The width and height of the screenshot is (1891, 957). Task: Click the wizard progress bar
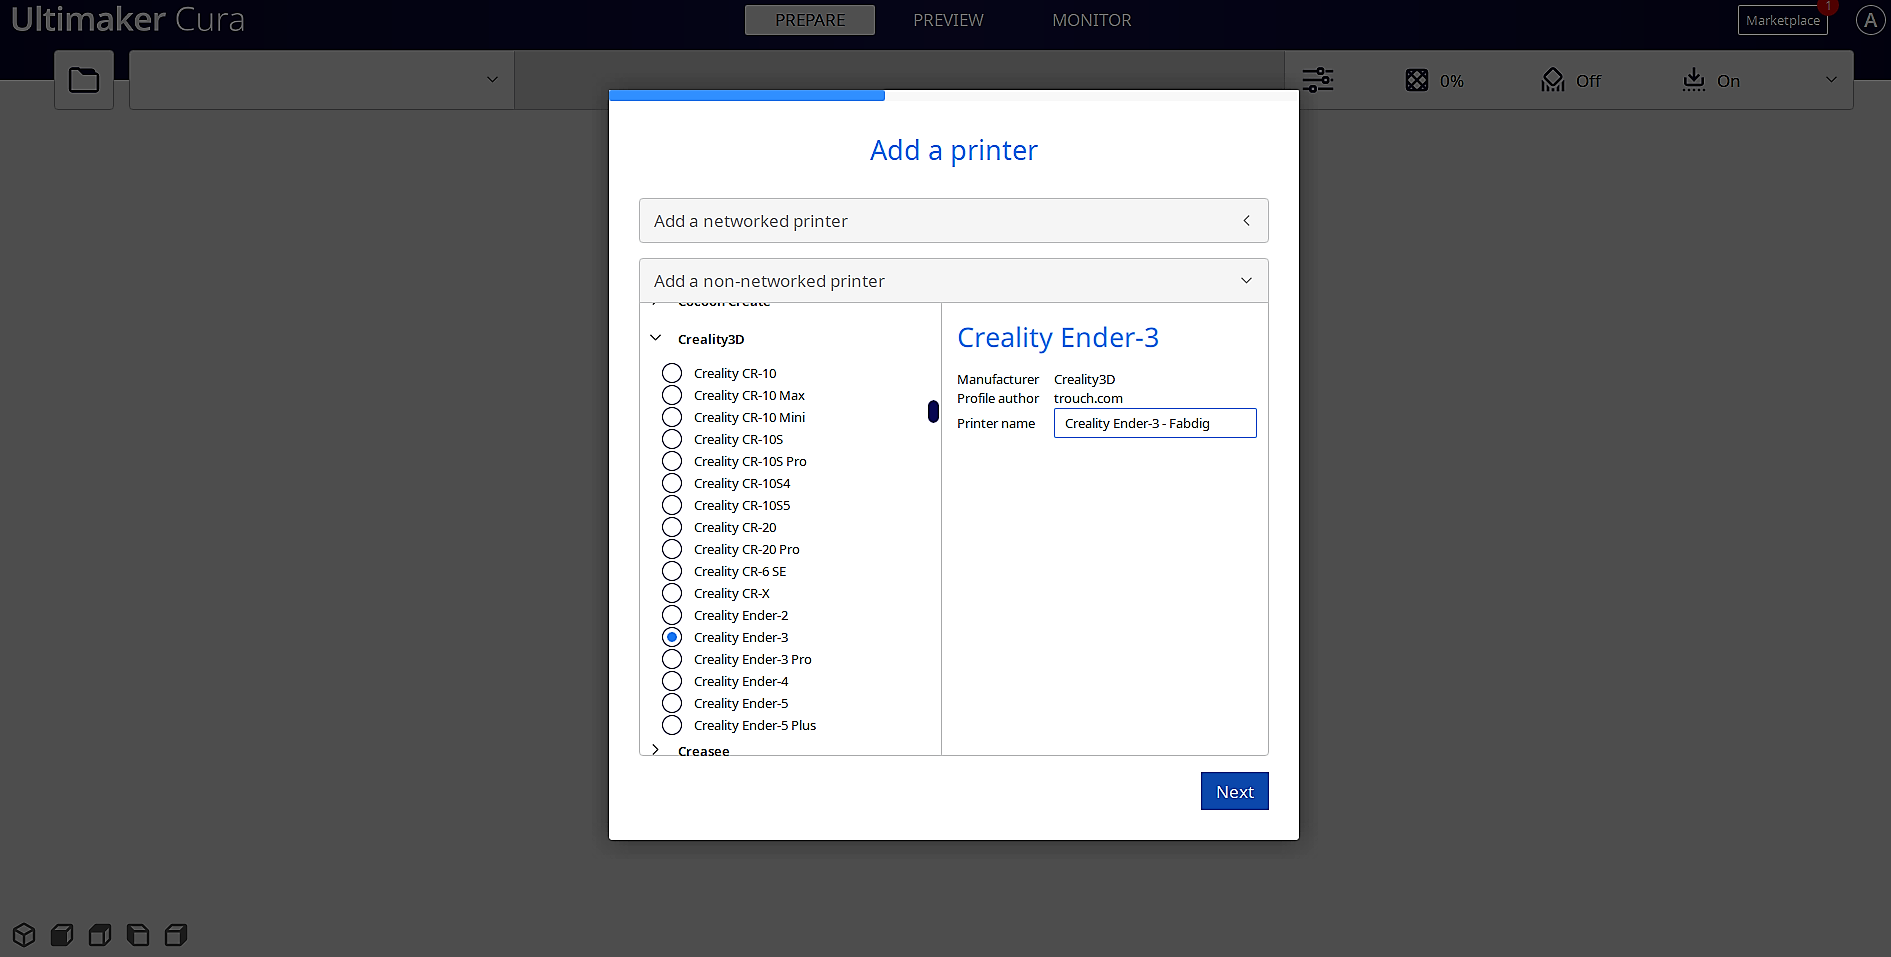pos(953,95)
